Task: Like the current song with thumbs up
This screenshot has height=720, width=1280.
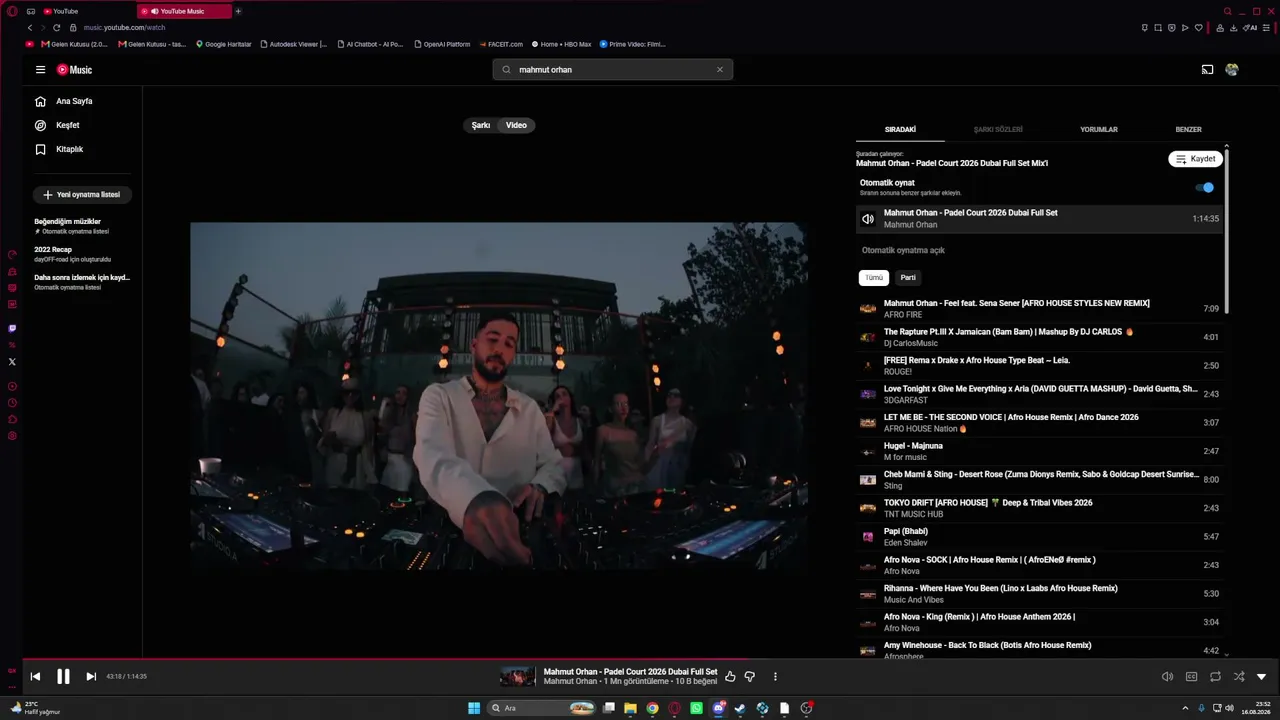Action: coord(730,677)
